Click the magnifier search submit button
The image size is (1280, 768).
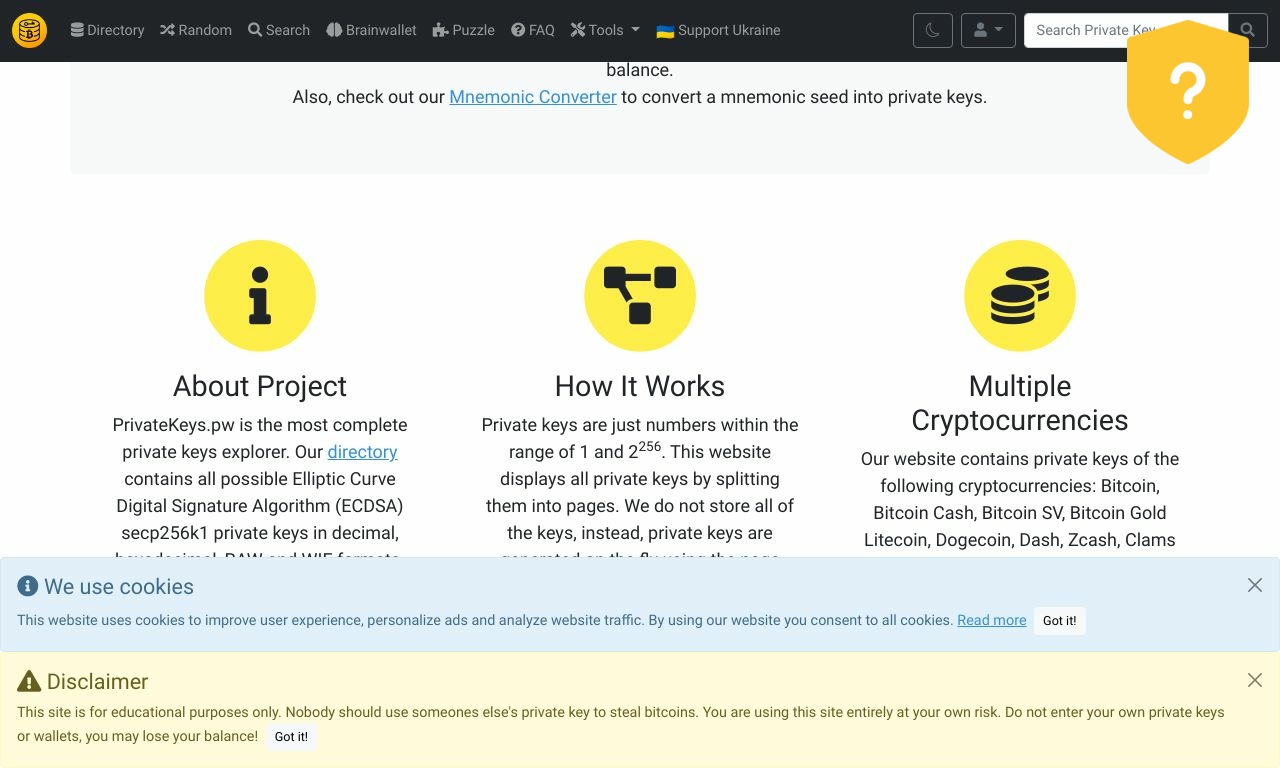1247,30
